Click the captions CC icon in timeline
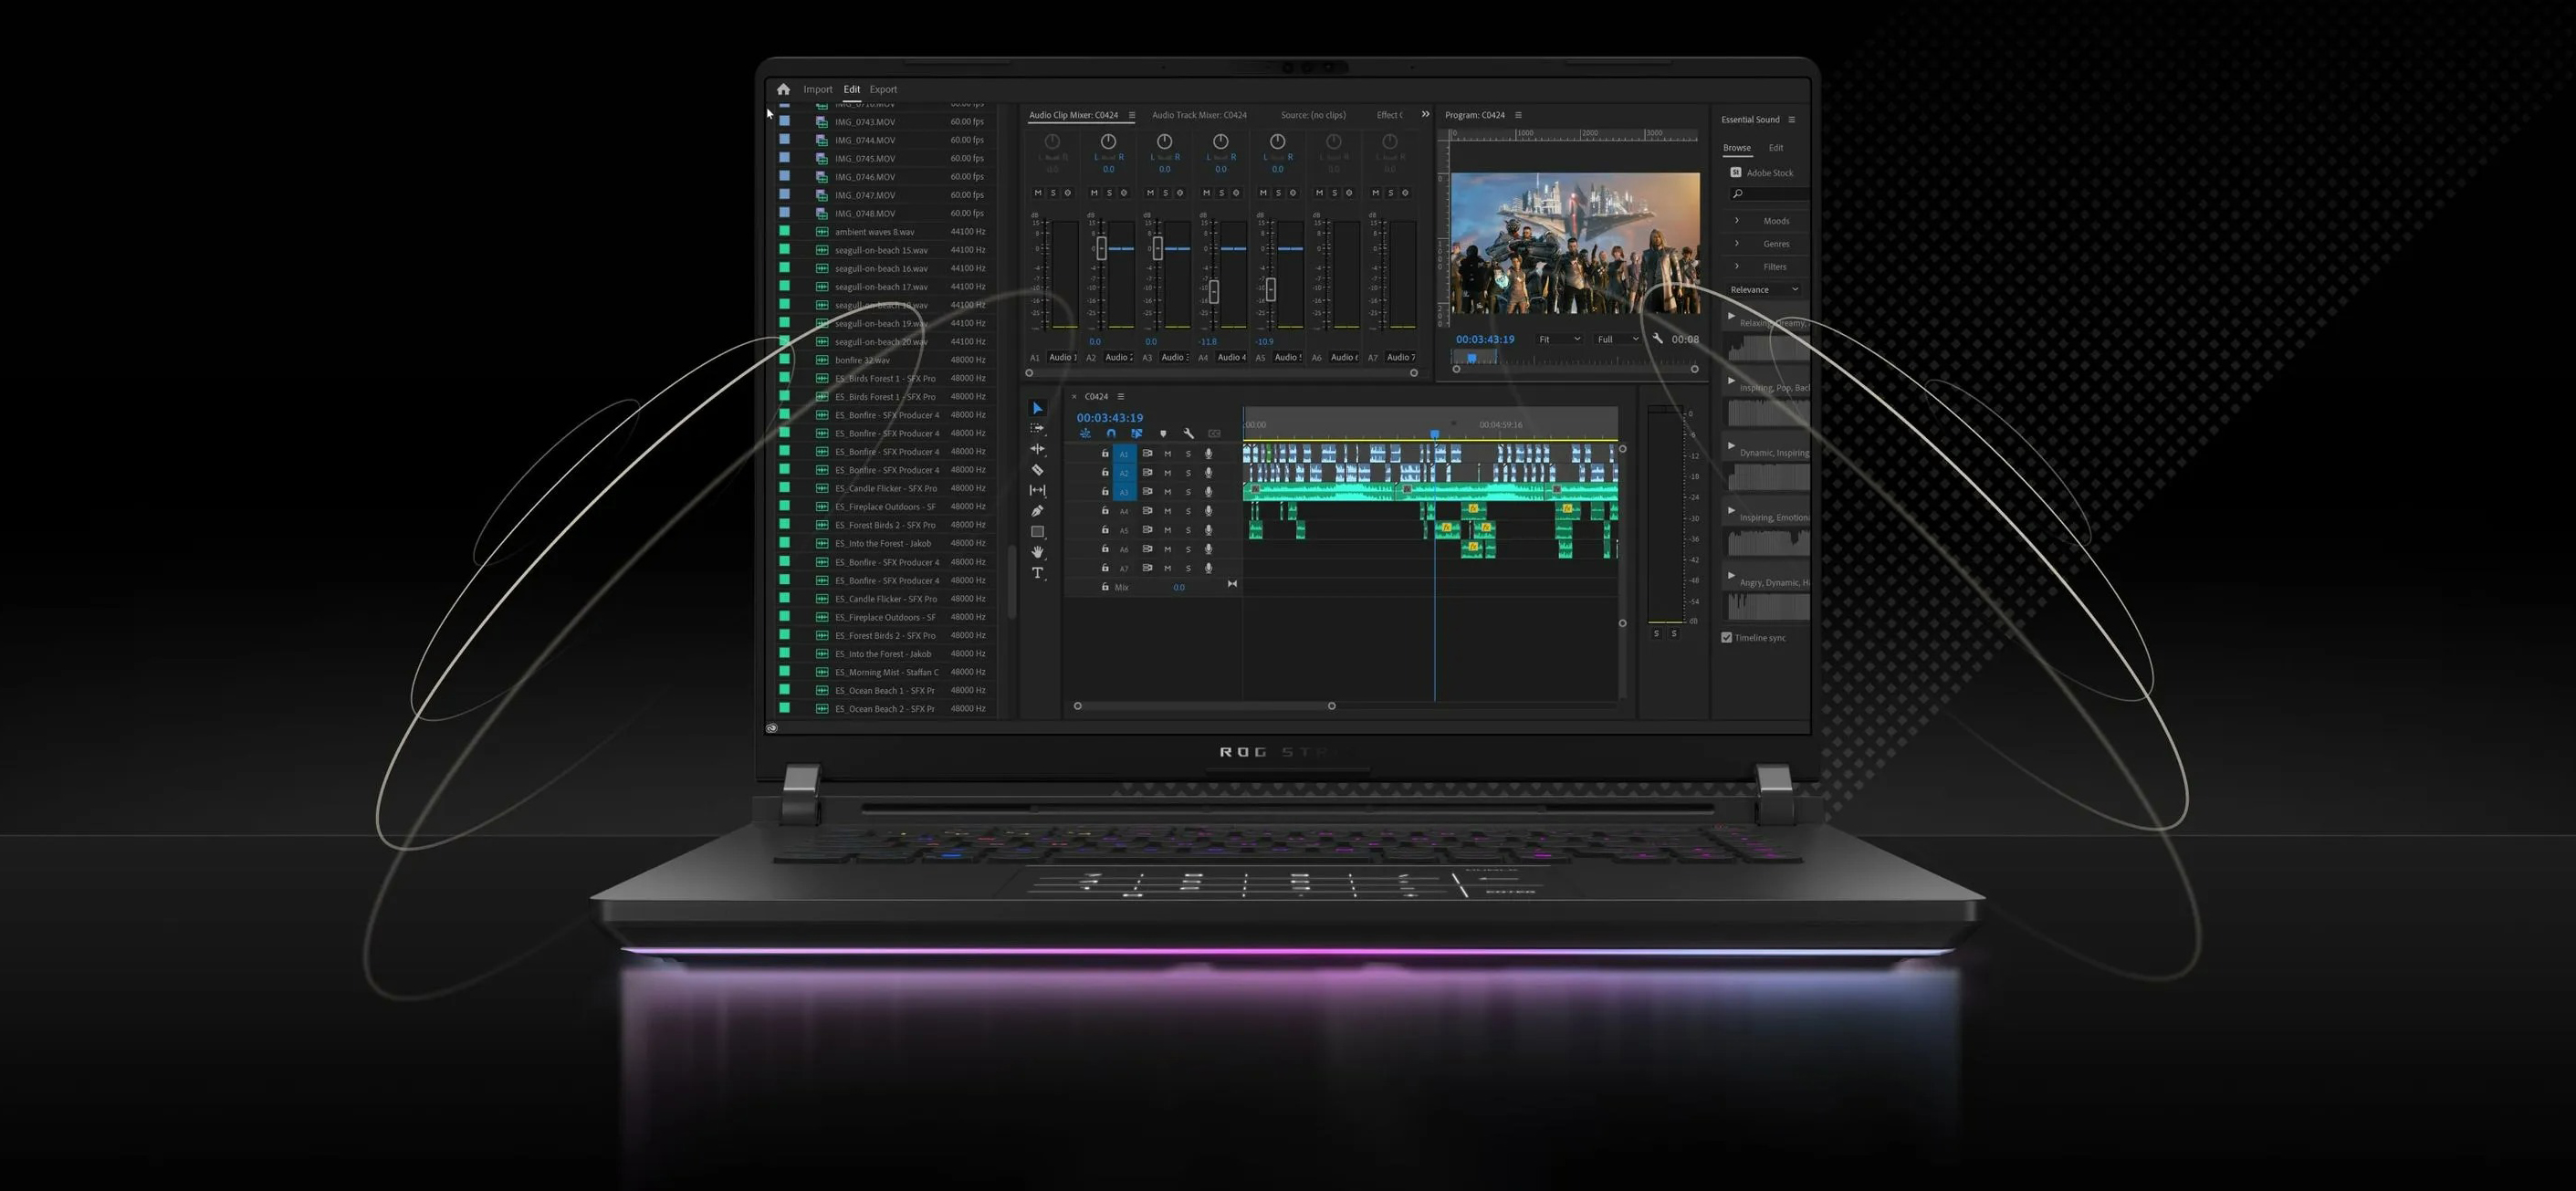The image size is (2576, 1191). (1214, 433)
